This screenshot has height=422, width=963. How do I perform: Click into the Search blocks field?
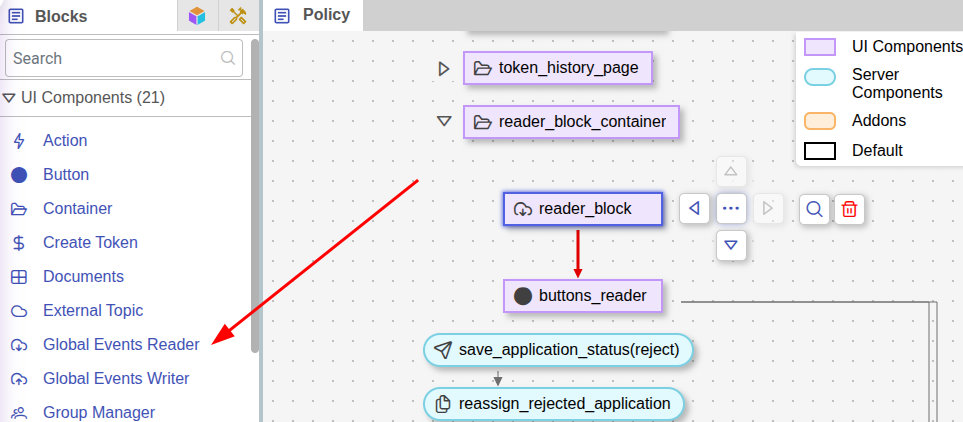pyautogui.click(x=115, y=58)
